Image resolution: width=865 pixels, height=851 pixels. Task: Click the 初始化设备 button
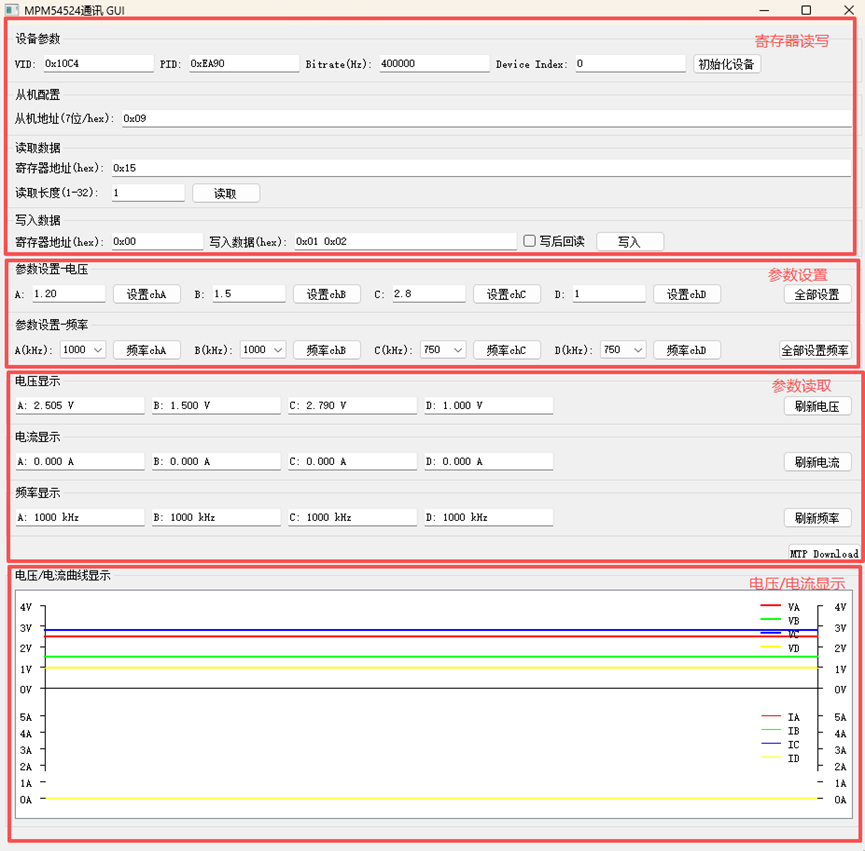(x=727, y=64)
